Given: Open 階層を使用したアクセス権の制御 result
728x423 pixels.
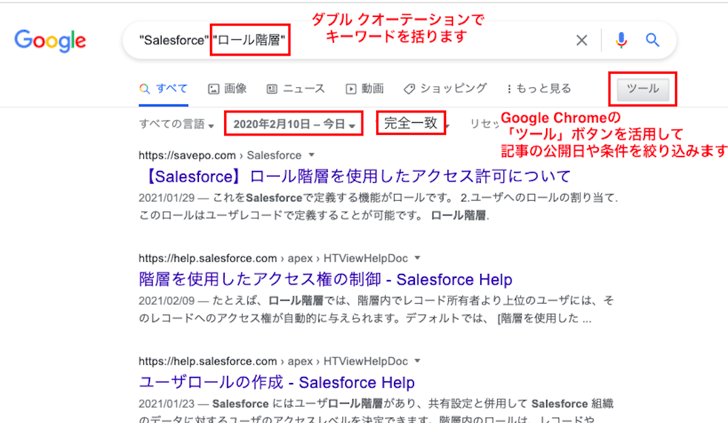Looking at the screenshot, I should 325,280.
